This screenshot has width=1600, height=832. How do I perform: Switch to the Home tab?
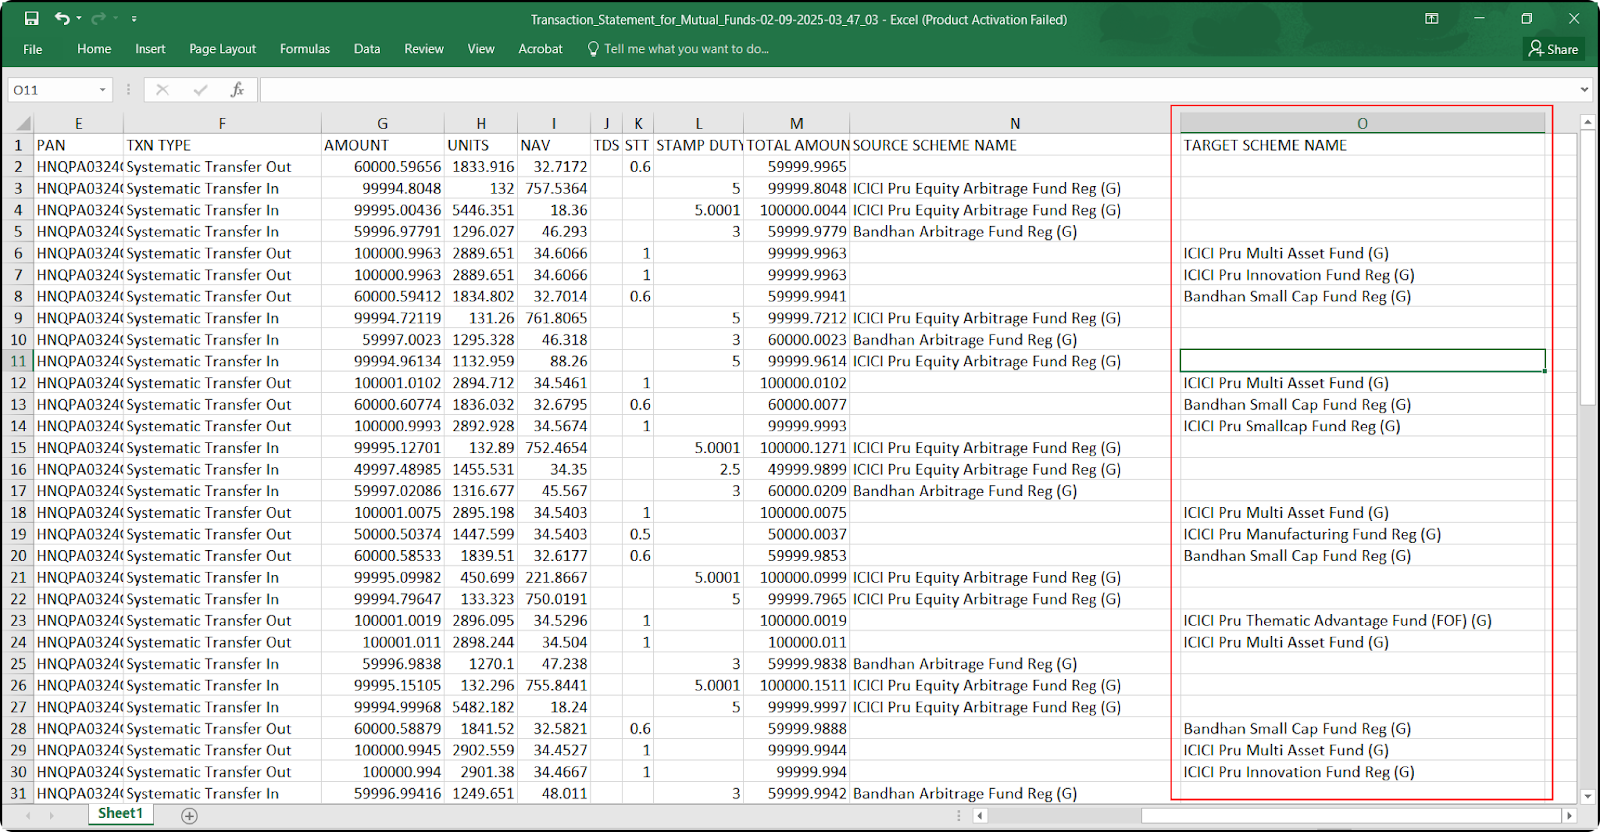click(94, 49)
